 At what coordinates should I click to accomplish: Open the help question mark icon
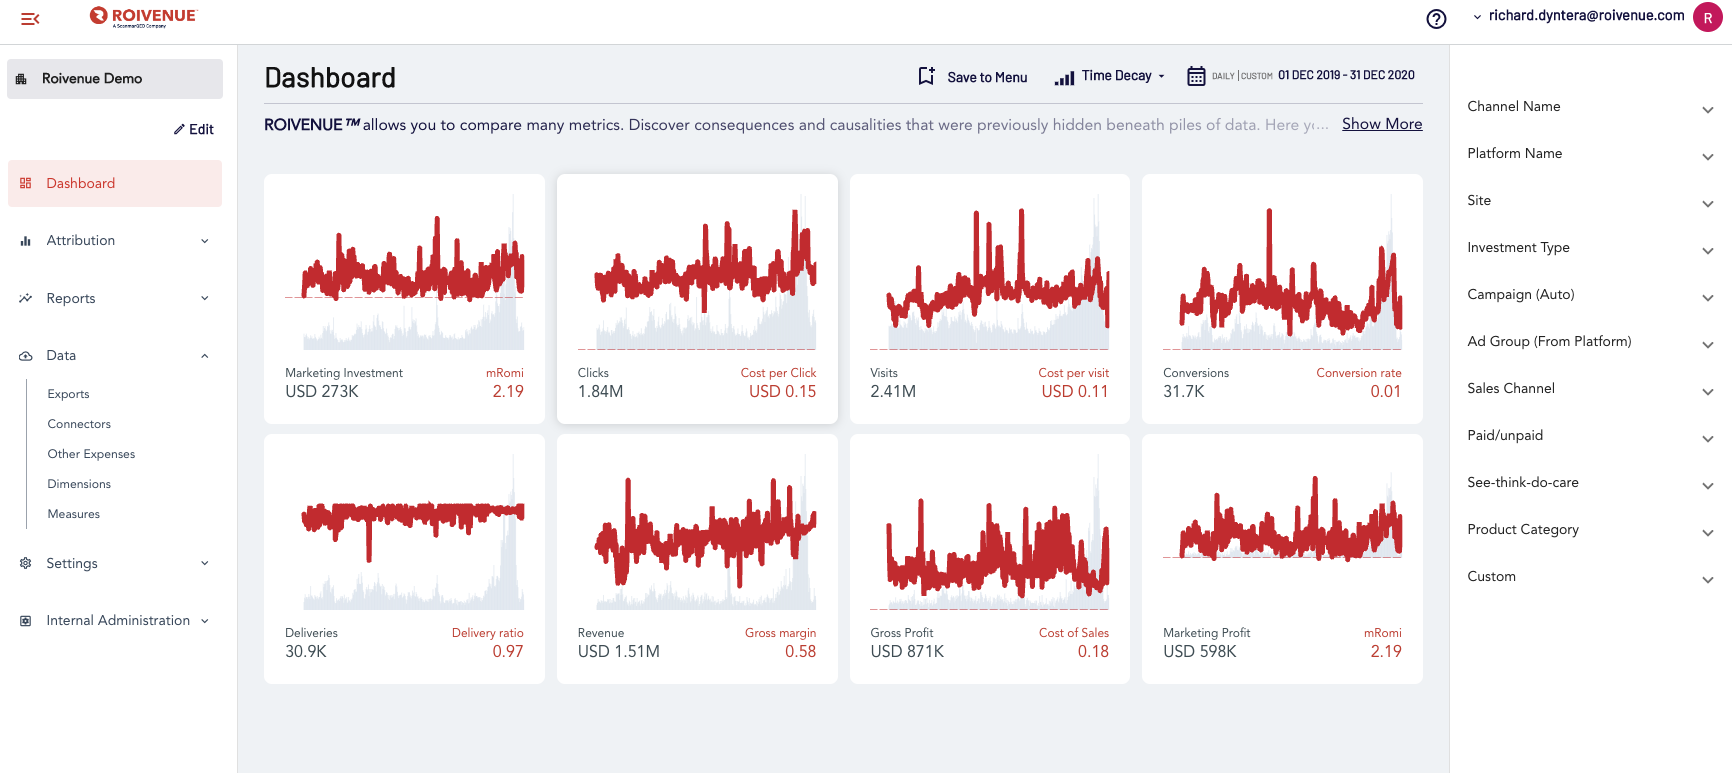[1436, 19]
